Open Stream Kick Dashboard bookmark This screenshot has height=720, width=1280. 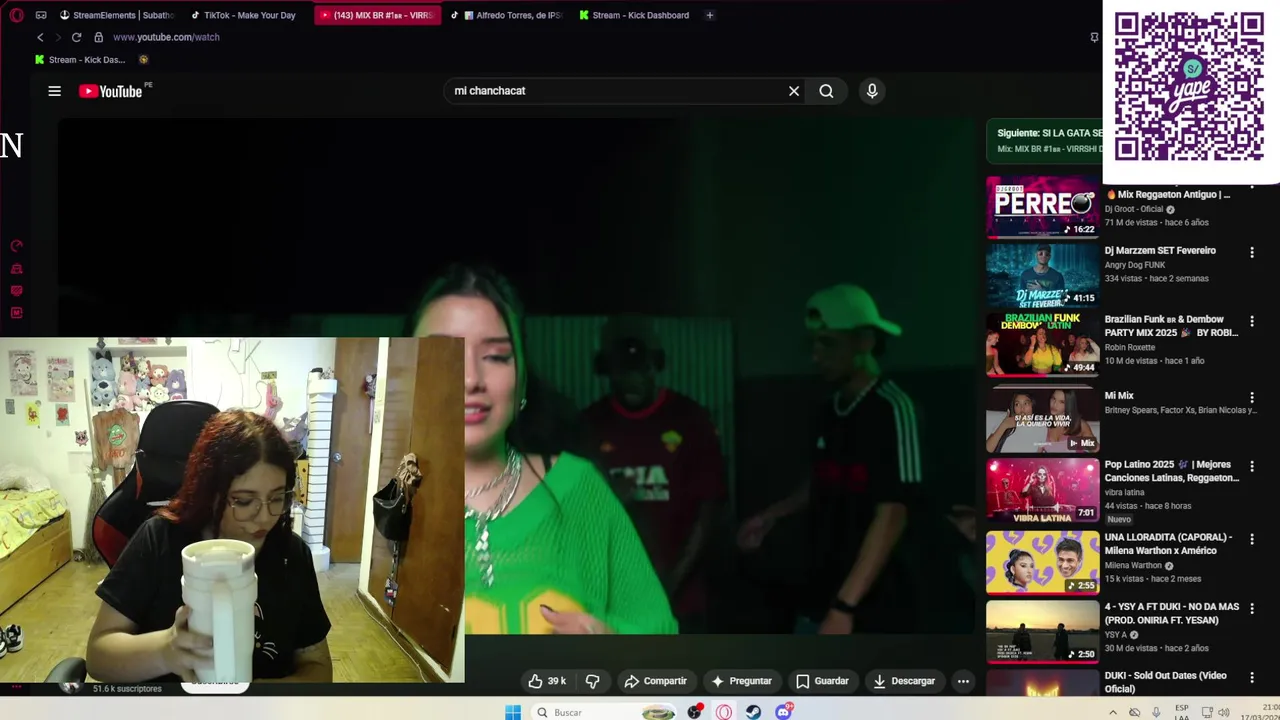pyautogui.click(x=80, y=59)
